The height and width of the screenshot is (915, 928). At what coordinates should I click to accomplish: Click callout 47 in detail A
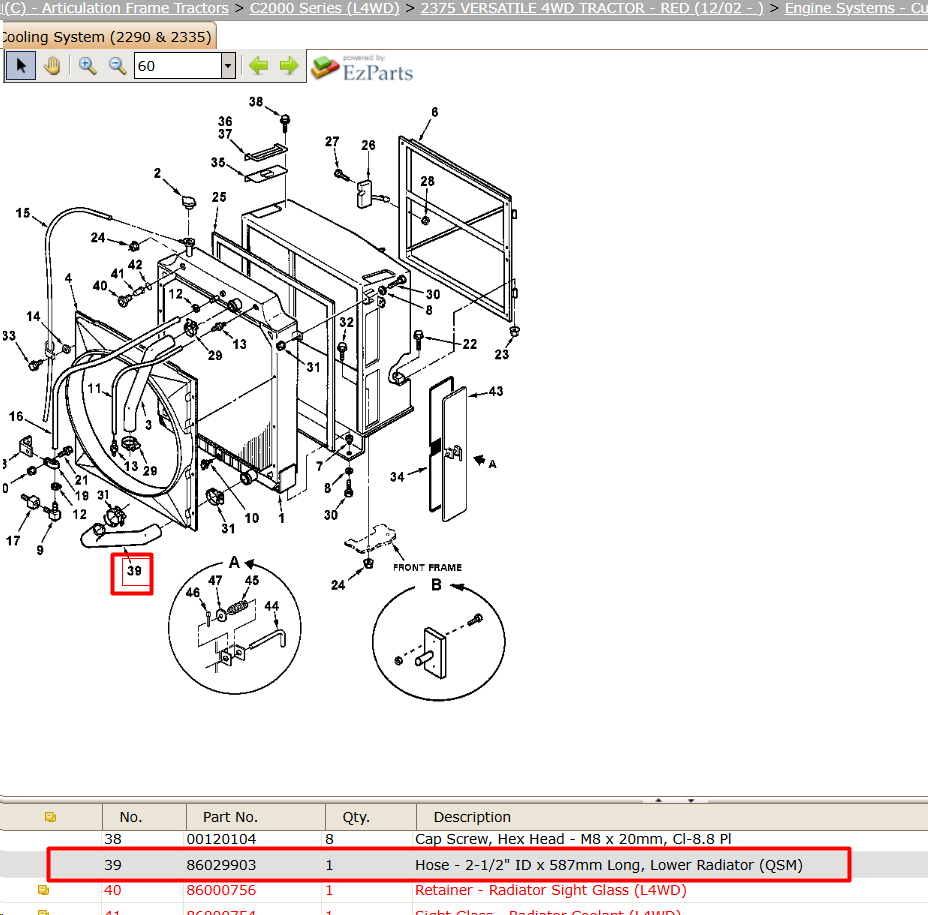click(215, 581)
